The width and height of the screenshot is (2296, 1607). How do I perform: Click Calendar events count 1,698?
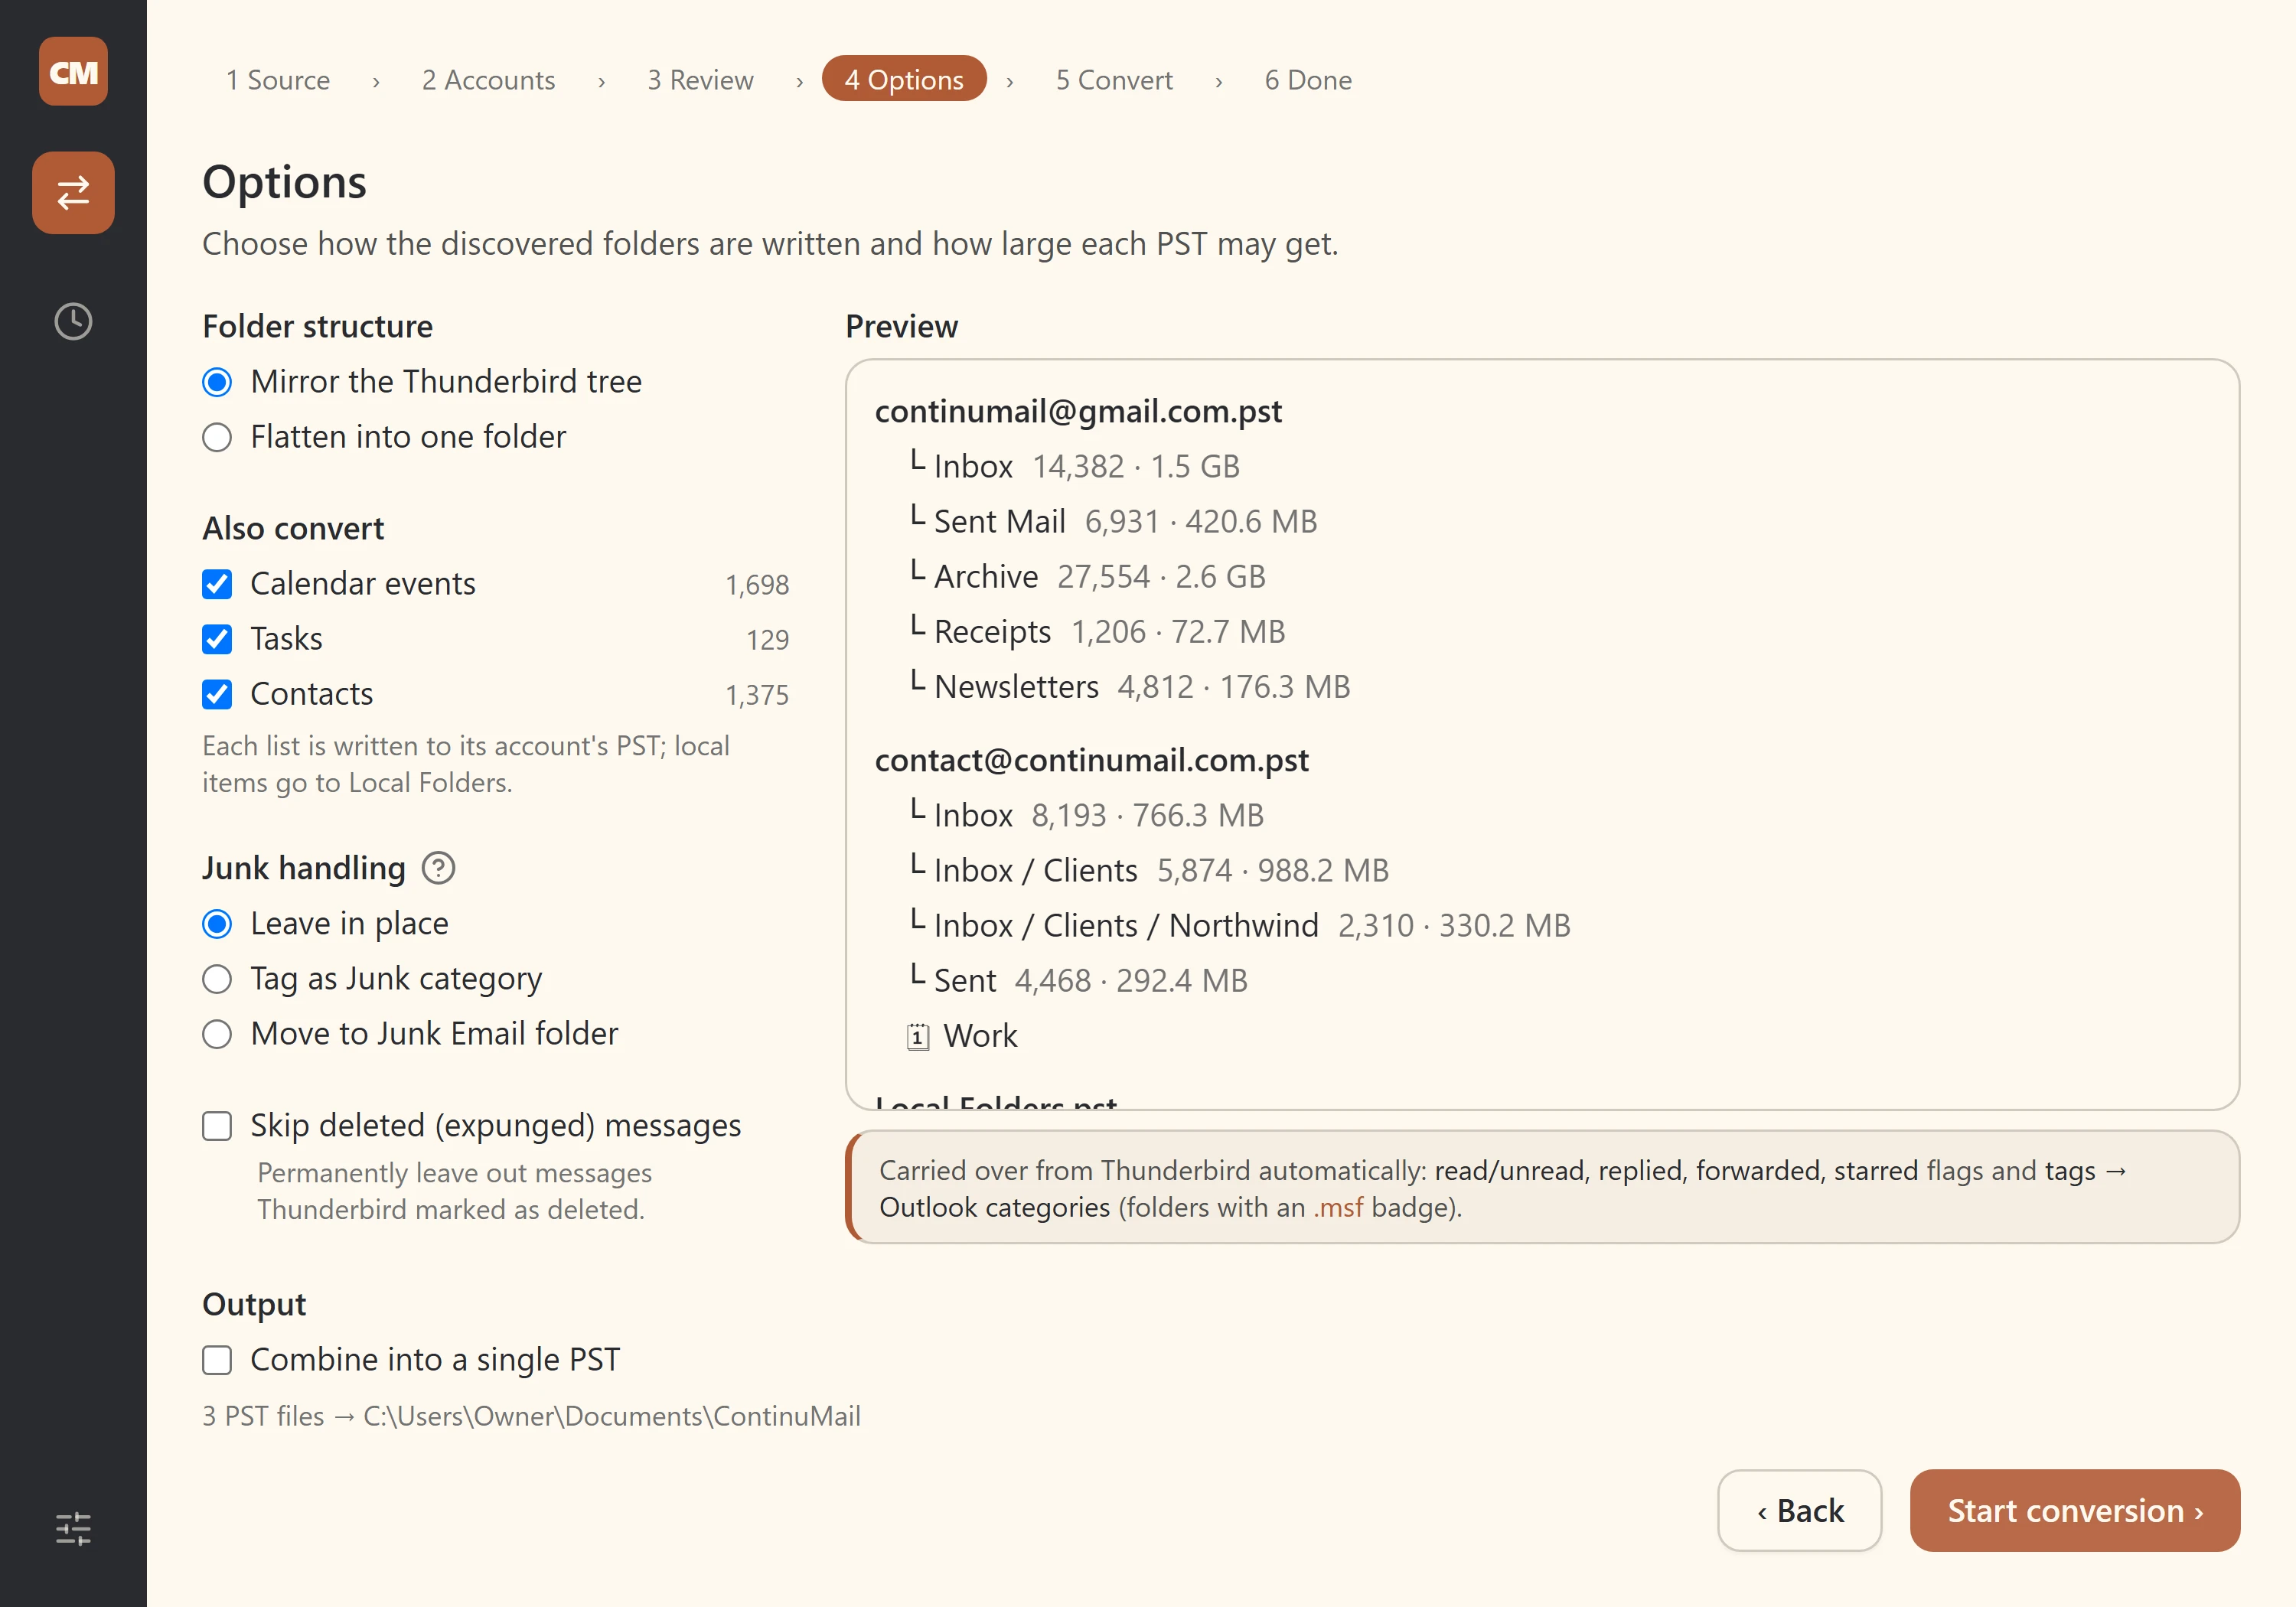pos(757,584)
